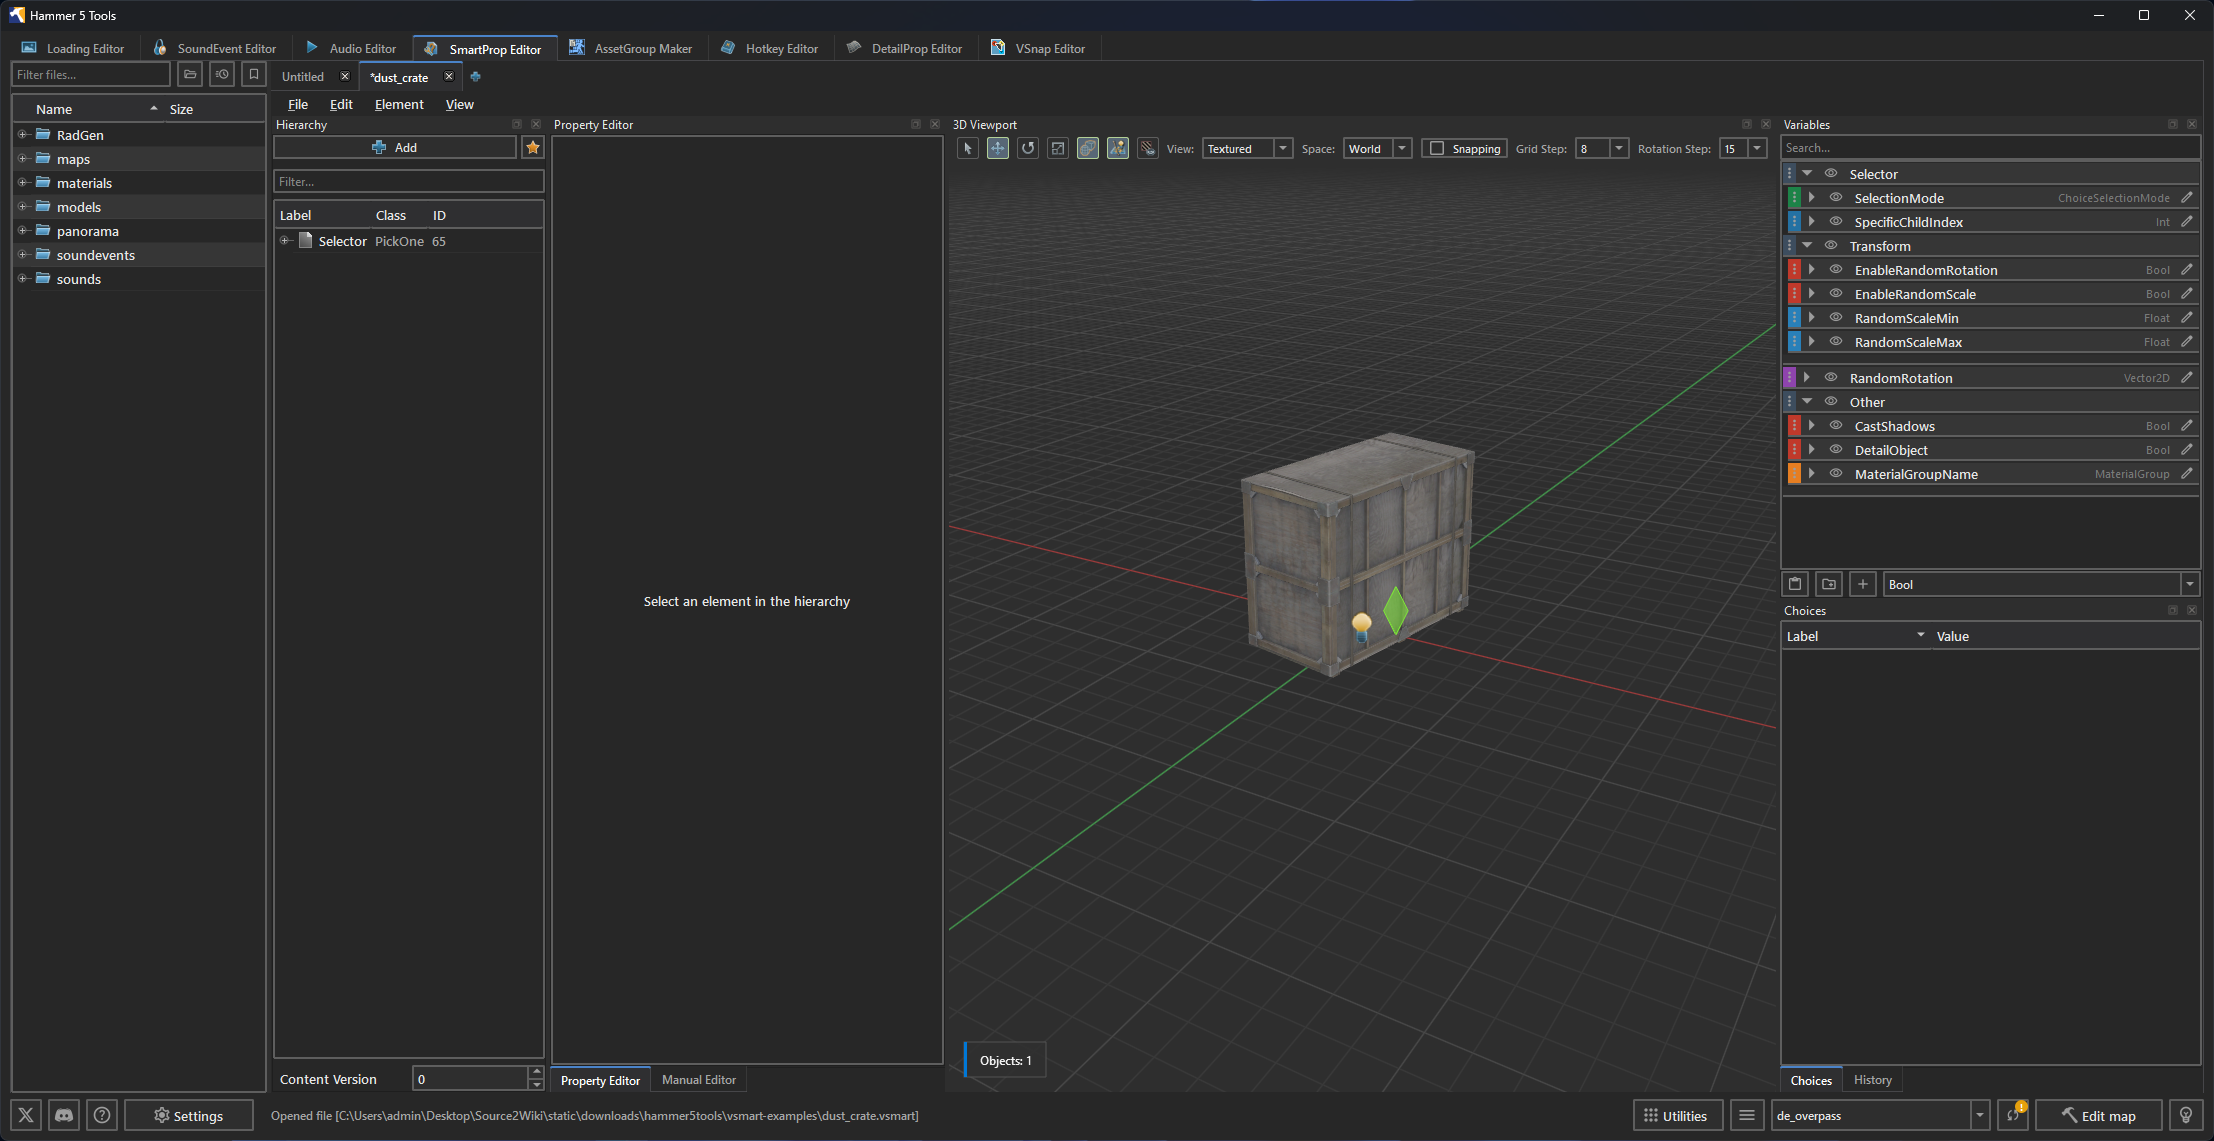Click the Hierarchy Filter field

409,182
